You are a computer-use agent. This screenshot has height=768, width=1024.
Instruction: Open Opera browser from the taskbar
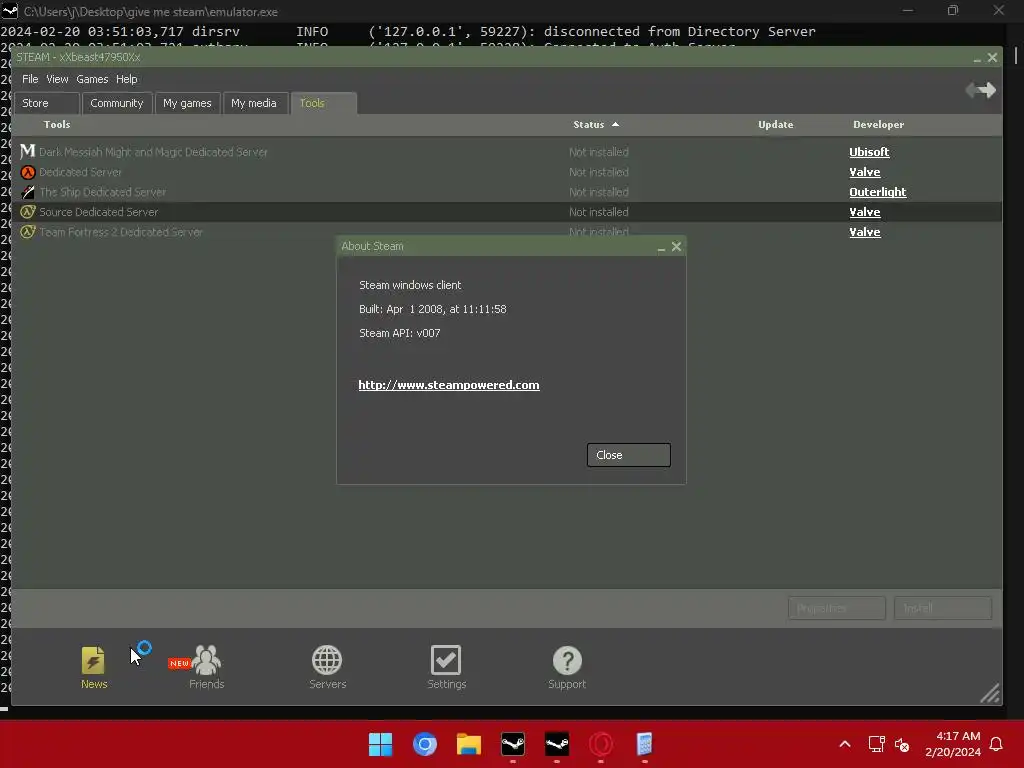601,744
